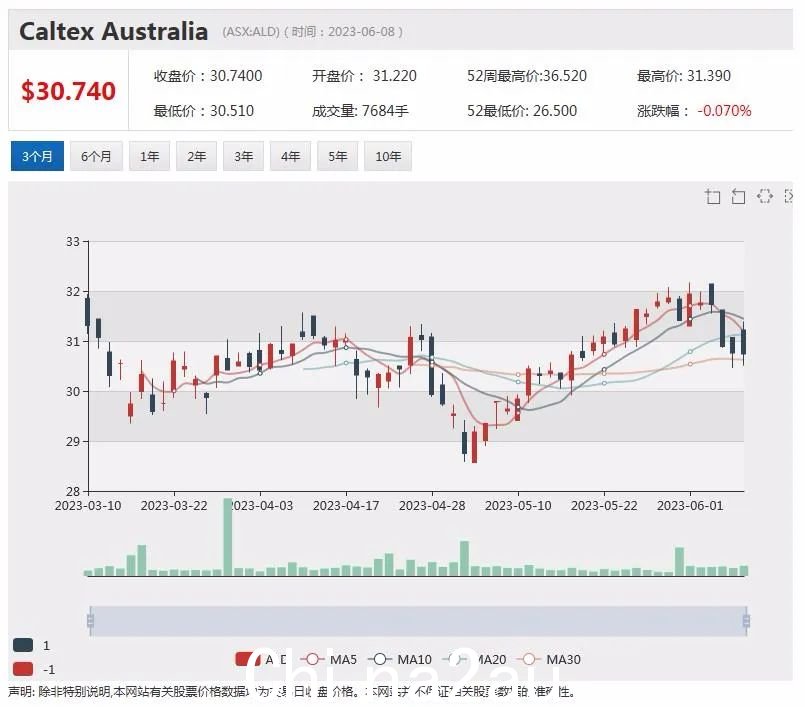Viewport: 805px width, 707px height.
Task: Click the large $30.740 price
Action: [x=68, y=91]
